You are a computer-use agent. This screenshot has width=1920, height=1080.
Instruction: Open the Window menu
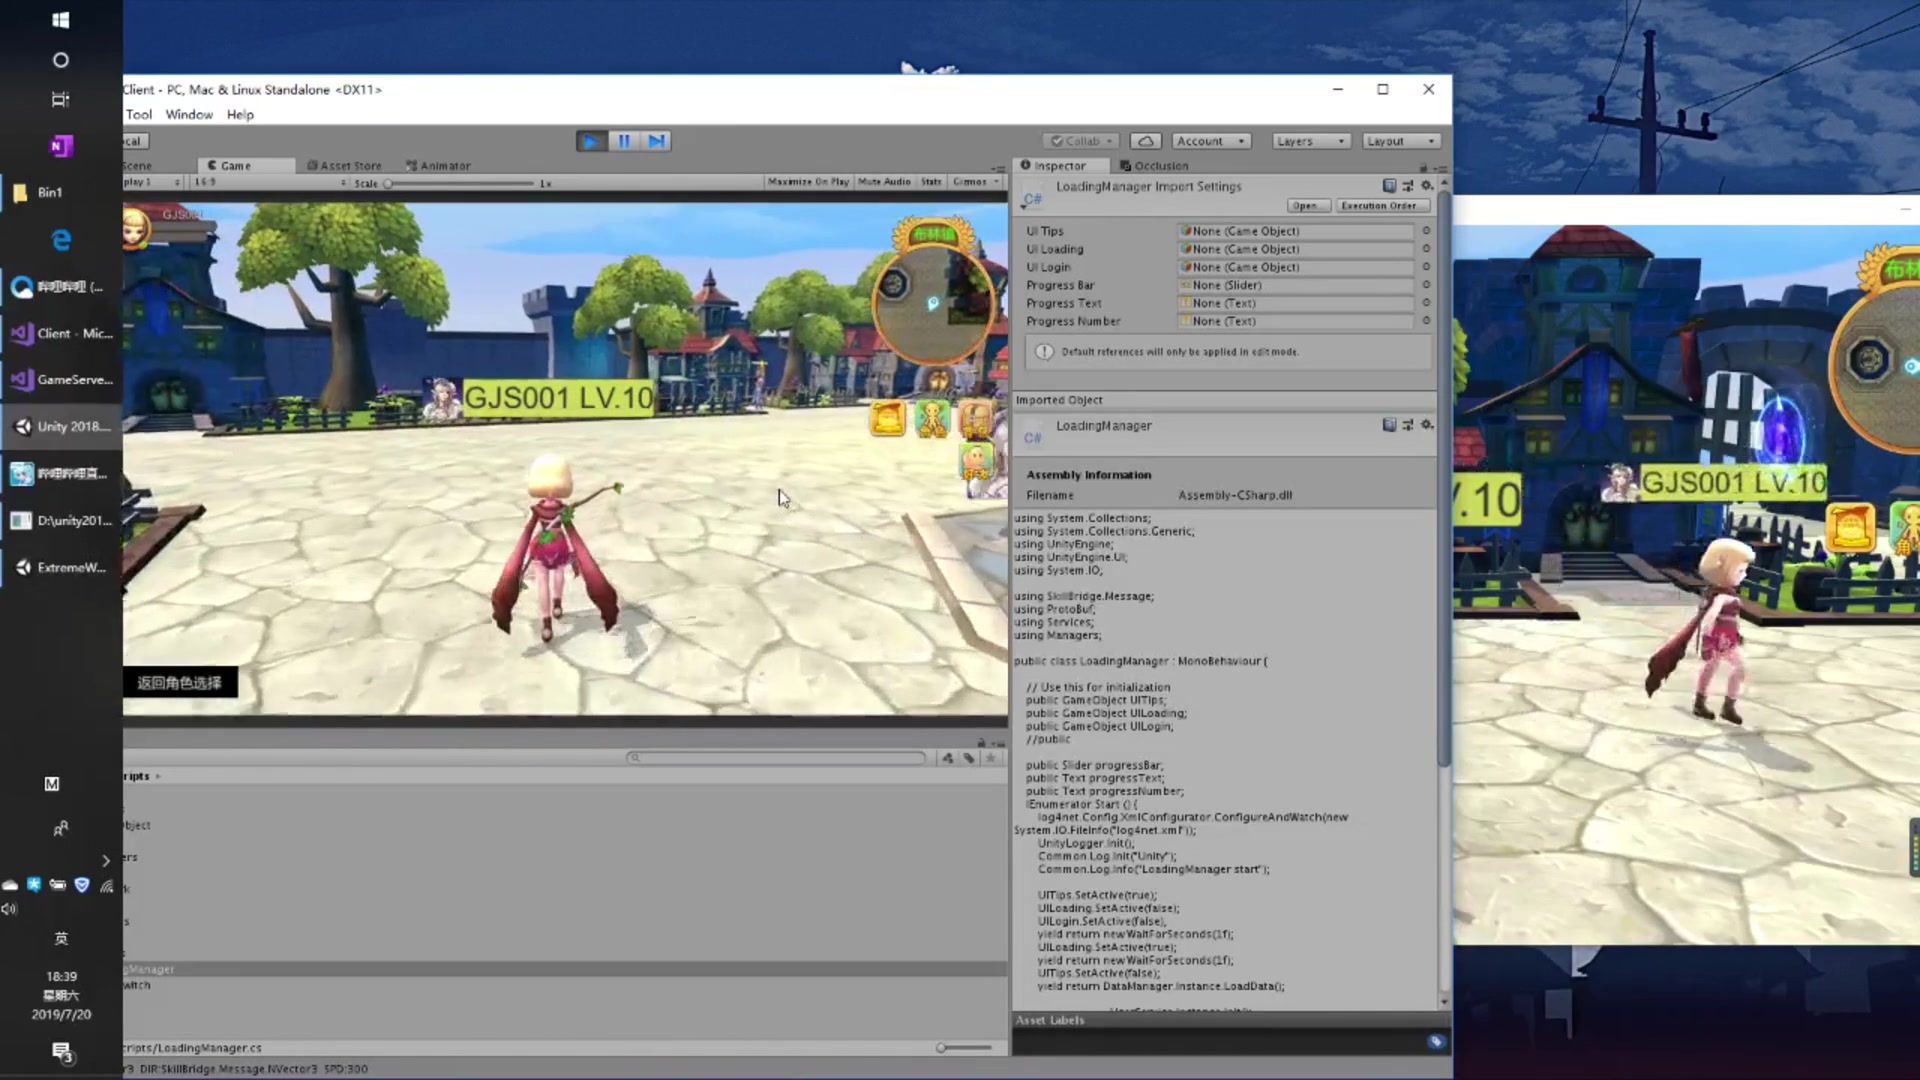click(189, 114)
